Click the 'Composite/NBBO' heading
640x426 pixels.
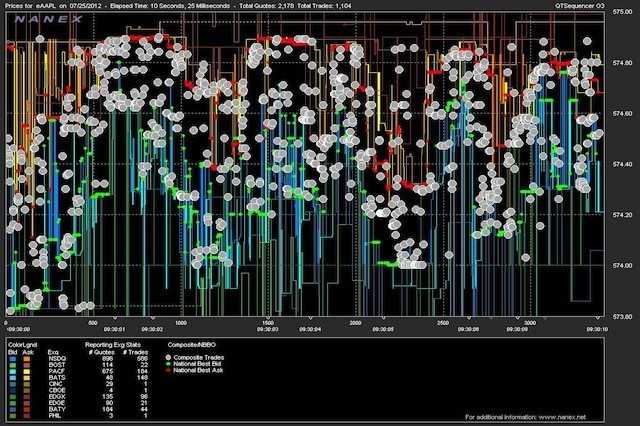(191, 345)
